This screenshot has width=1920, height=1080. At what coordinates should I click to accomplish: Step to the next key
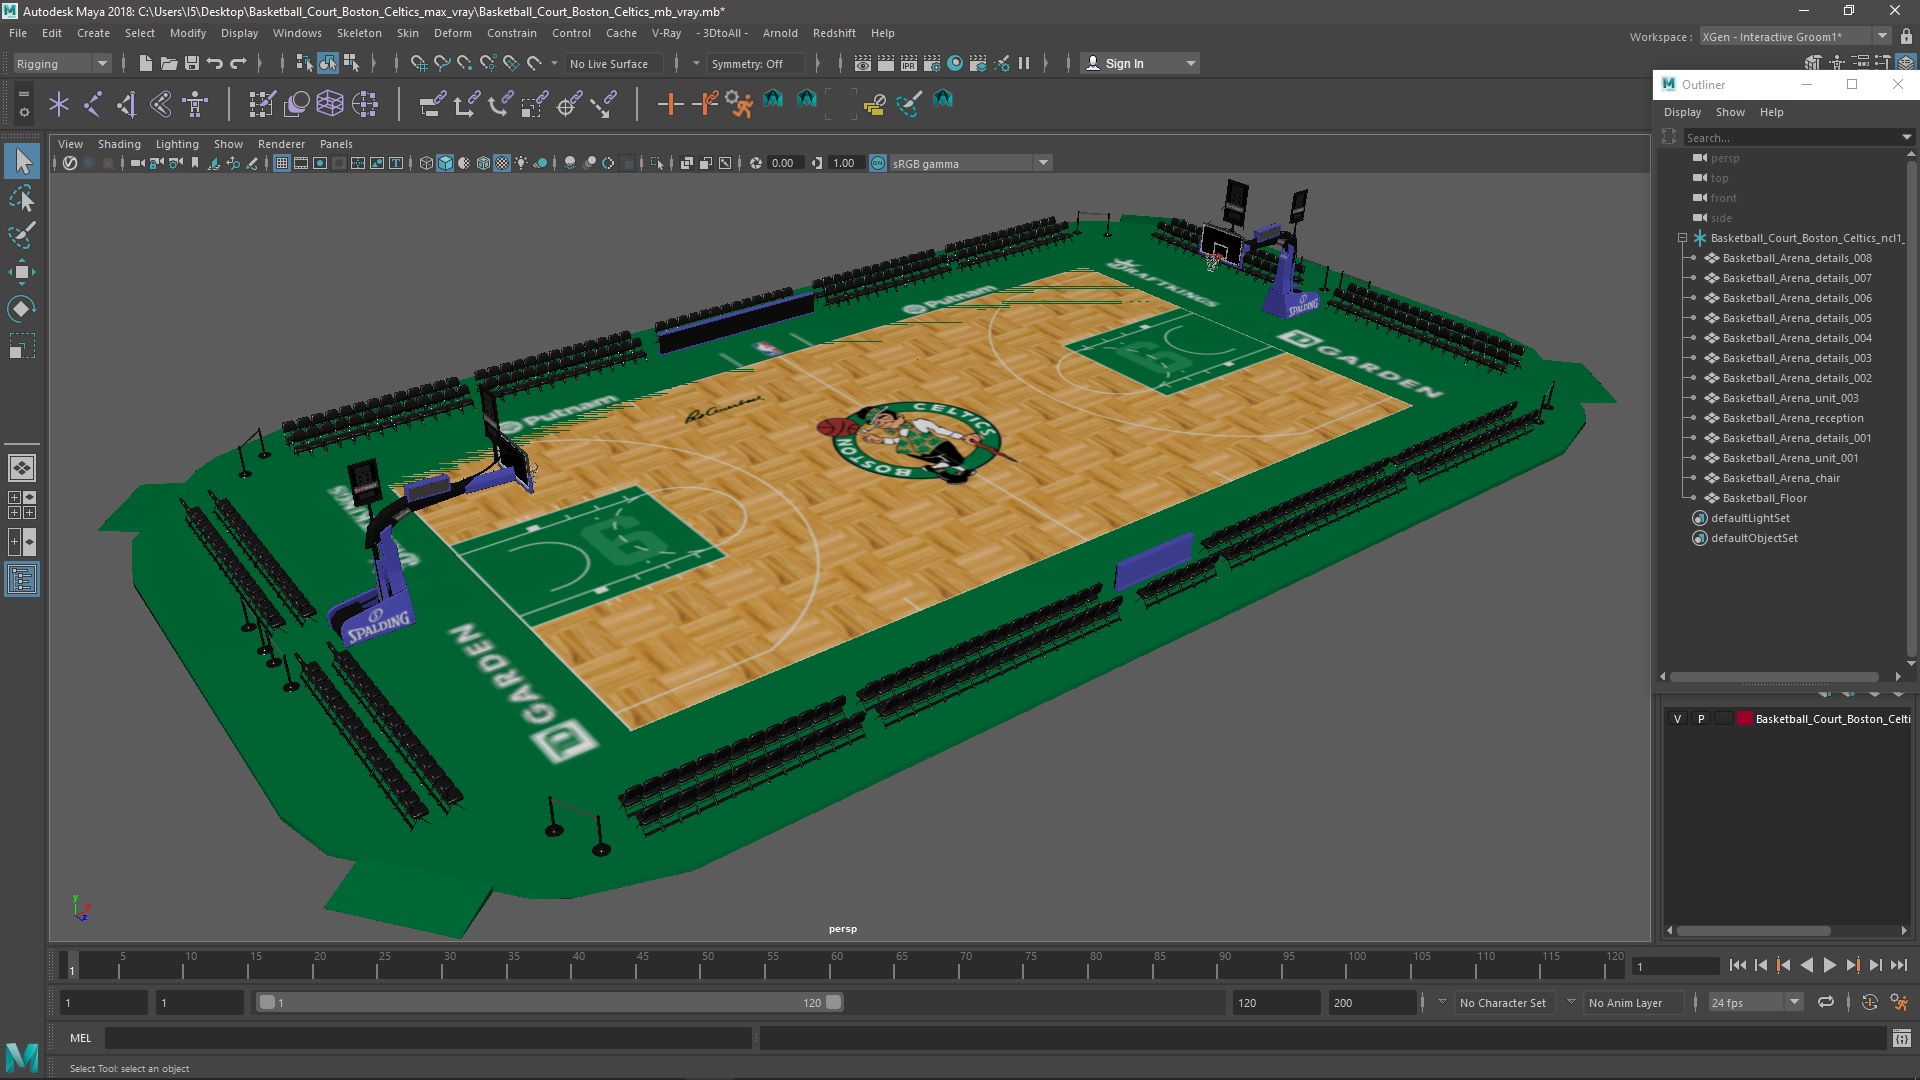tap(1852, 965)
